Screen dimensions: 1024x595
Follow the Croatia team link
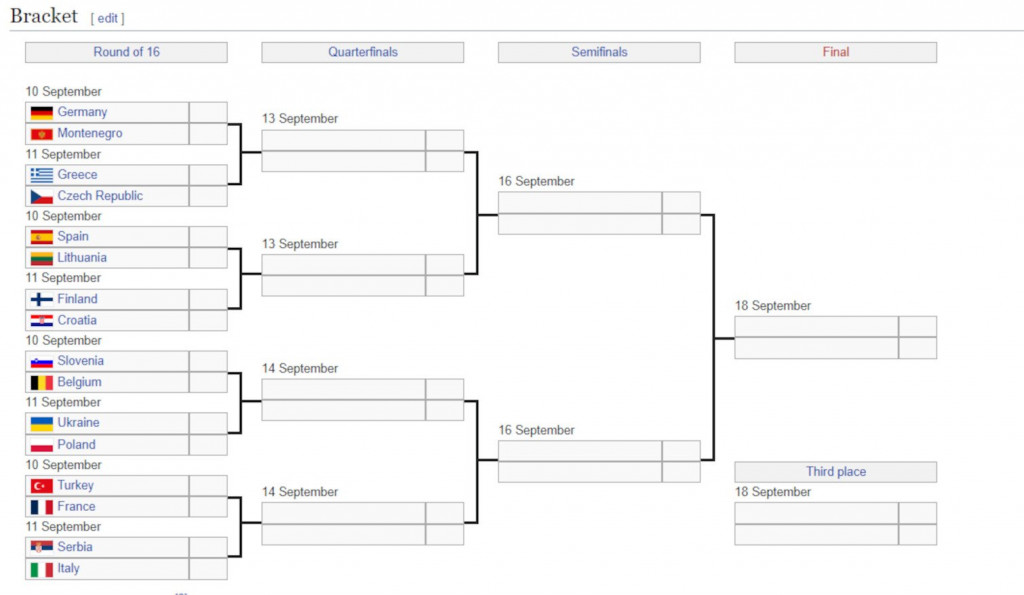[77, 320]
